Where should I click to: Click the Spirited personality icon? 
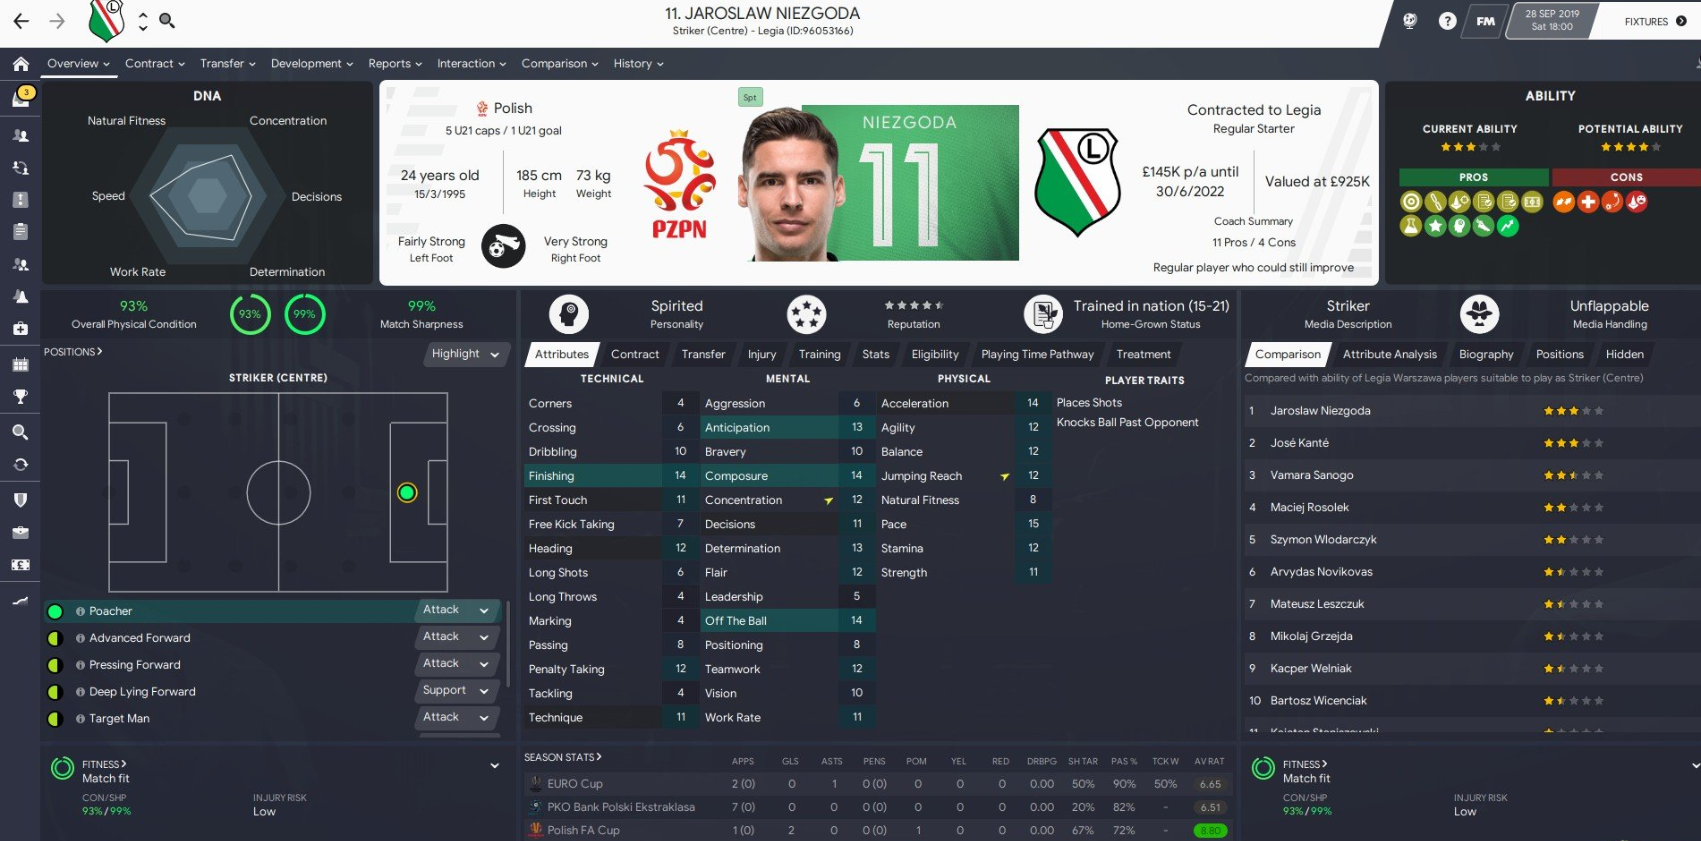[x=569, y=314]
